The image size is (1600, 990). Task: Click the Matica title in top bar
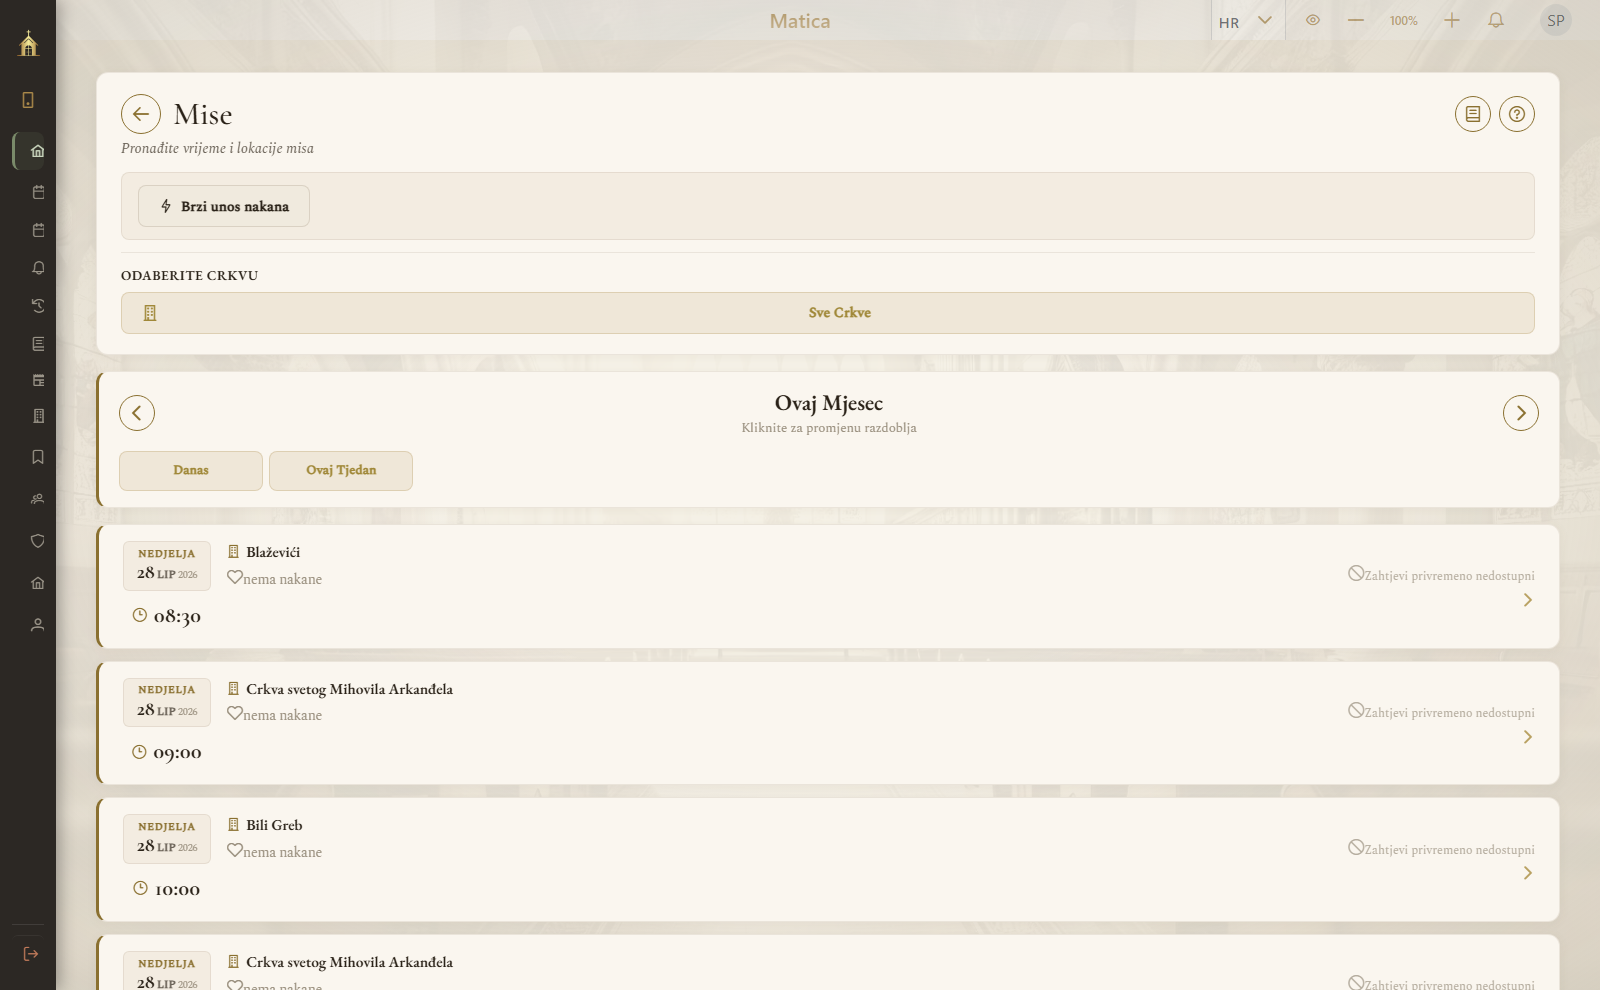(x=800, y=21)
